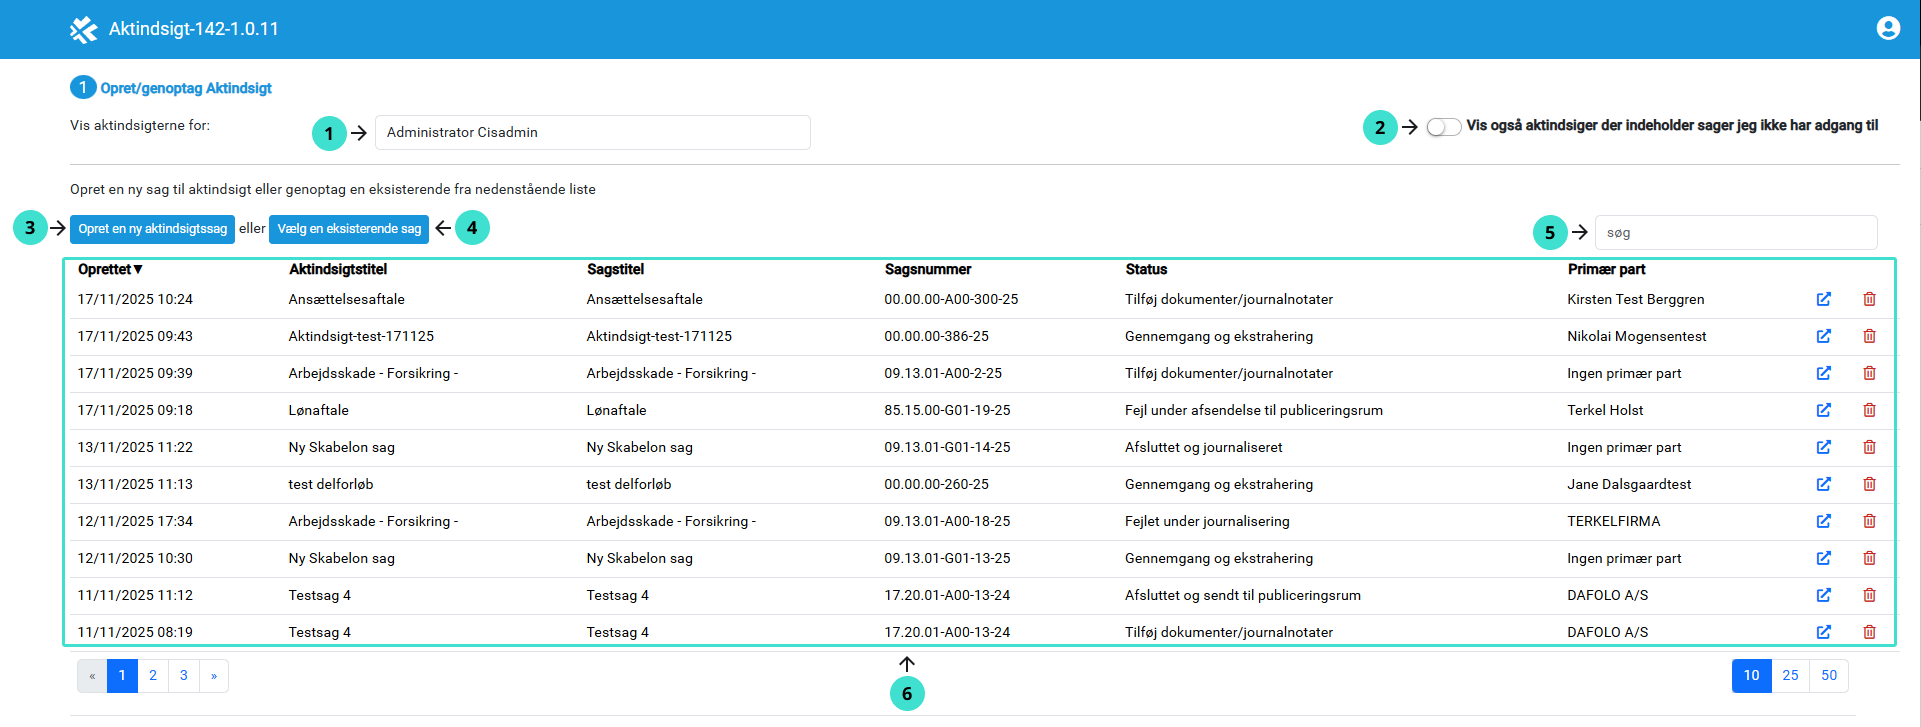Delete the Ansættelsesaftale aktindsigt row

1868,299
